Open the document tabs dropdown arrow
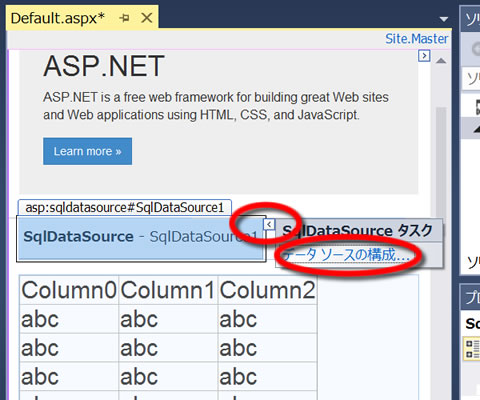 (x=444, y=19)
